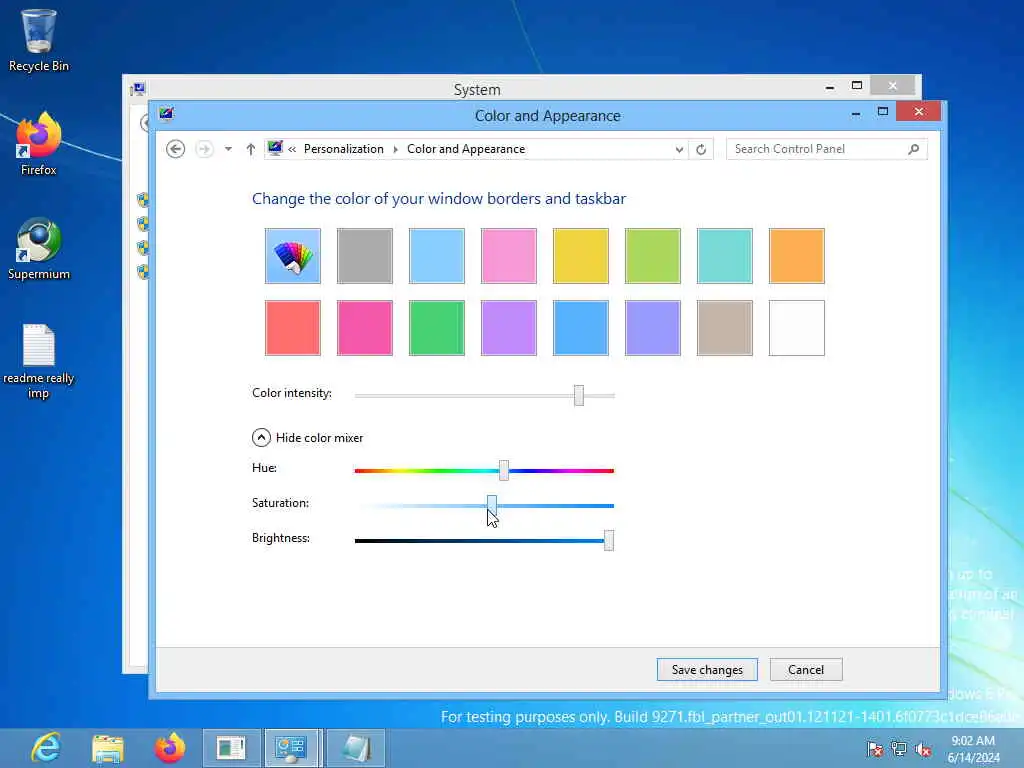Choose the light blue color swatch

[x=437, y=256]
